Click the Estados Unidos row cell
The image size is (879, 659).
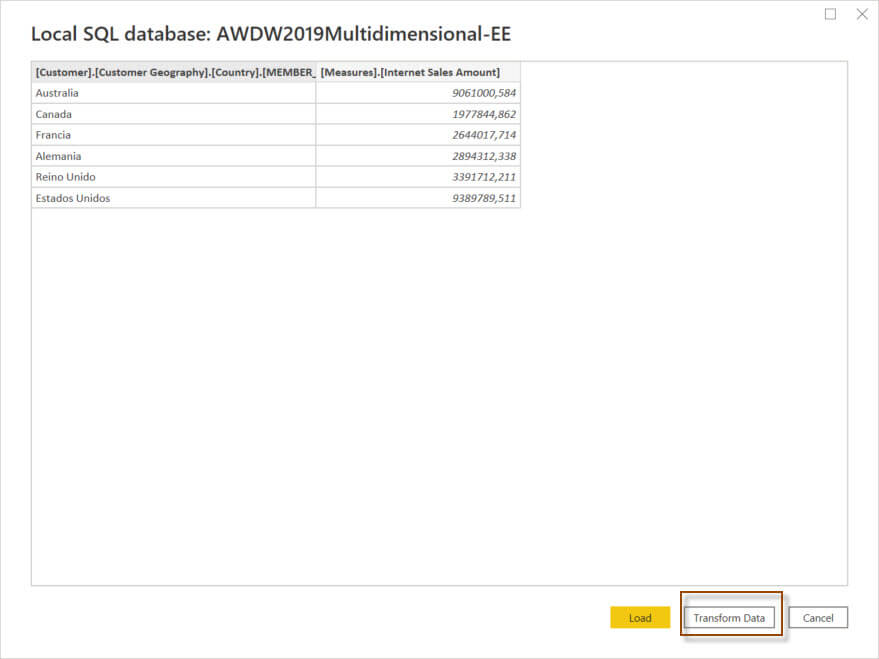pos(174,198)
